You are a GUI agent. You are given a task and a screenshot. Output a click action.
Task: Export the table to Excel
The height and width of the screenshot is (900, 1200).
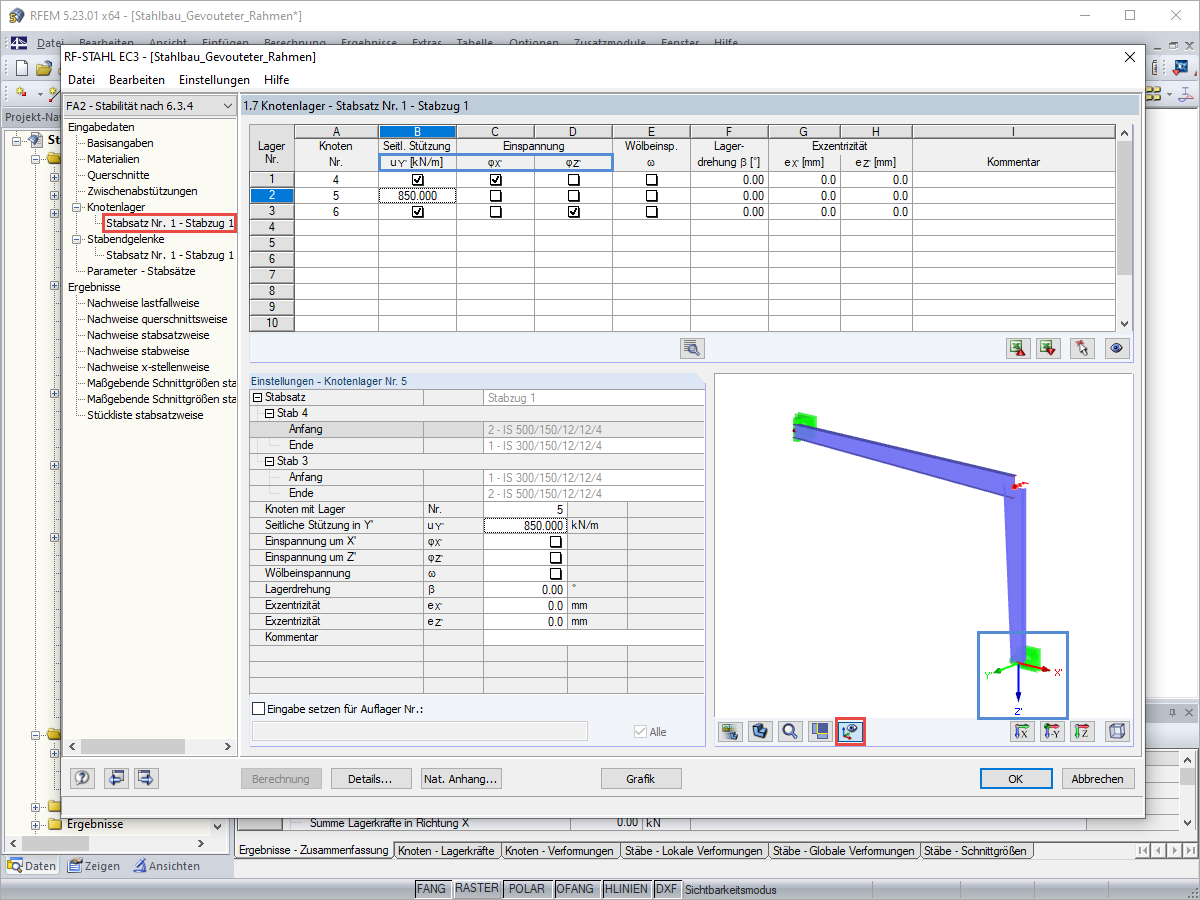click(1019, 347)
